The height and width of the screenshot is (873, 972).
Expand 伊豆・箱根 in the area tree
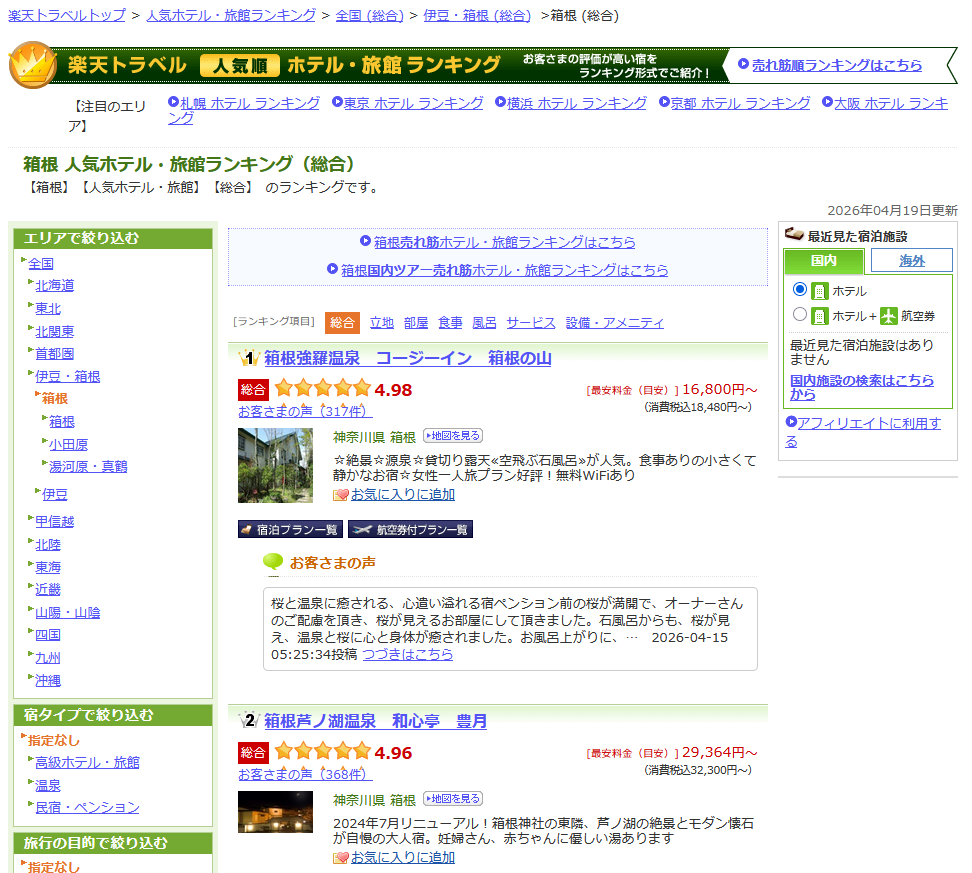tap(68, 376)
